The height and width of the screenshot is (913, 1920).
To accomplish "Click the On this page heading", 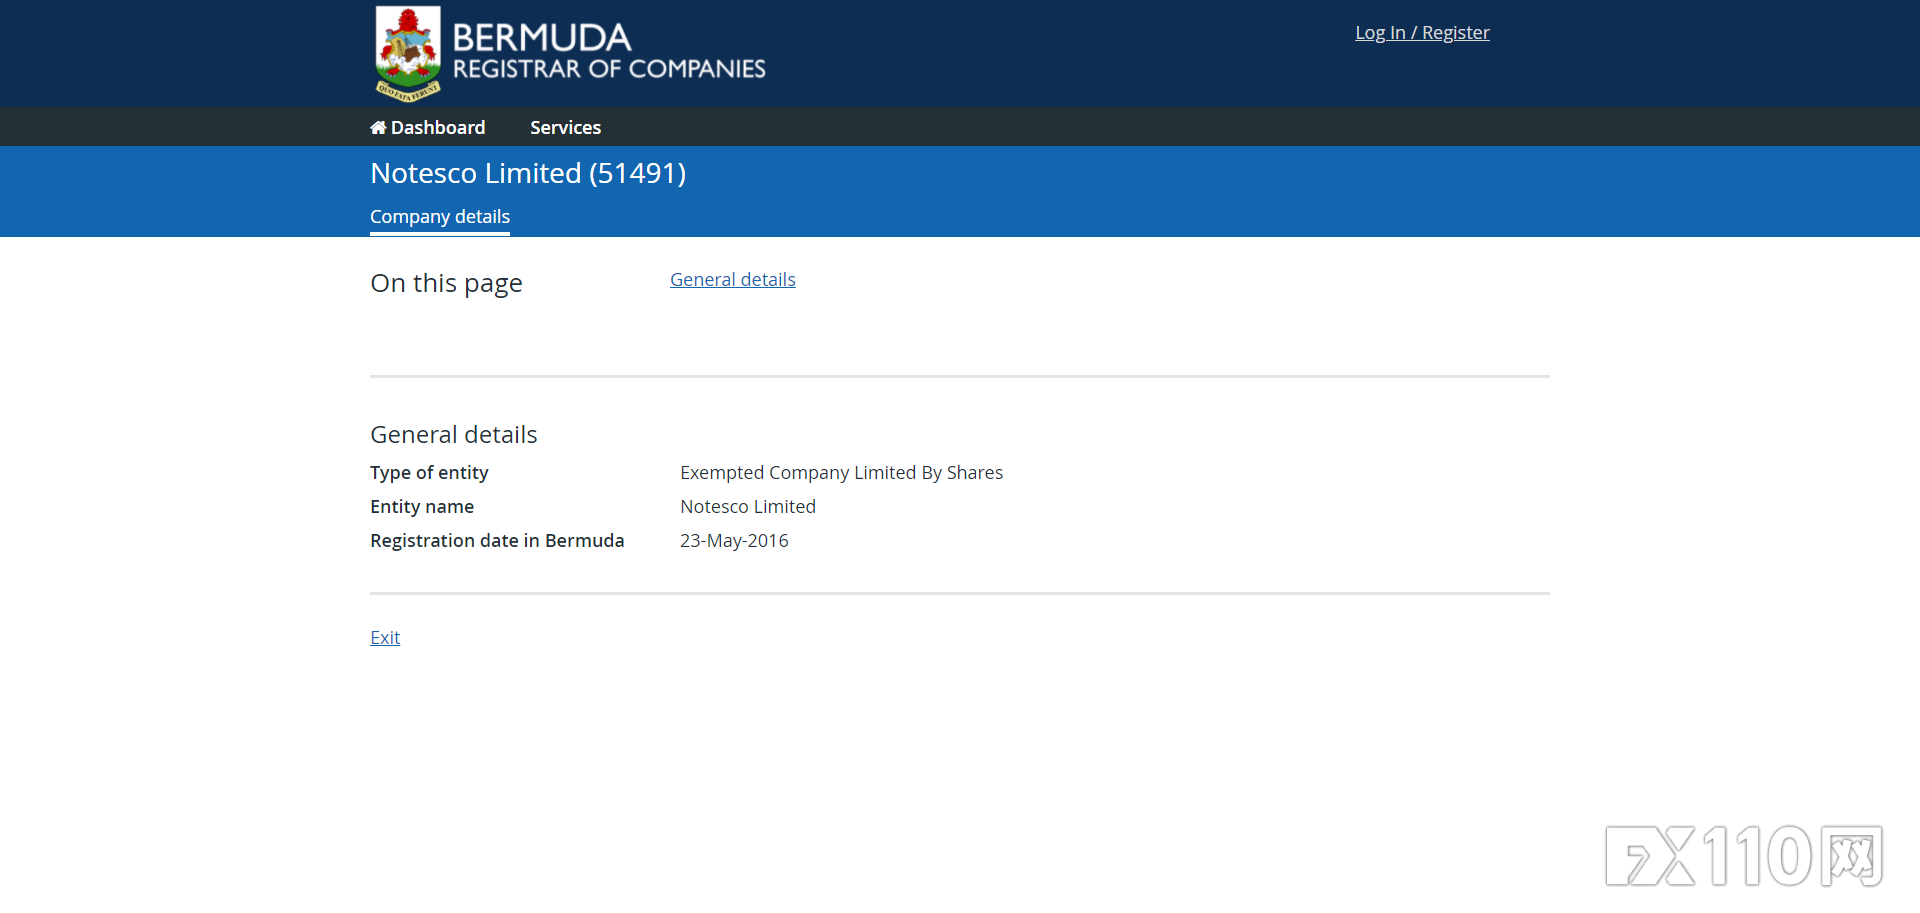I will pyautogui.click(x=446, y=283).
